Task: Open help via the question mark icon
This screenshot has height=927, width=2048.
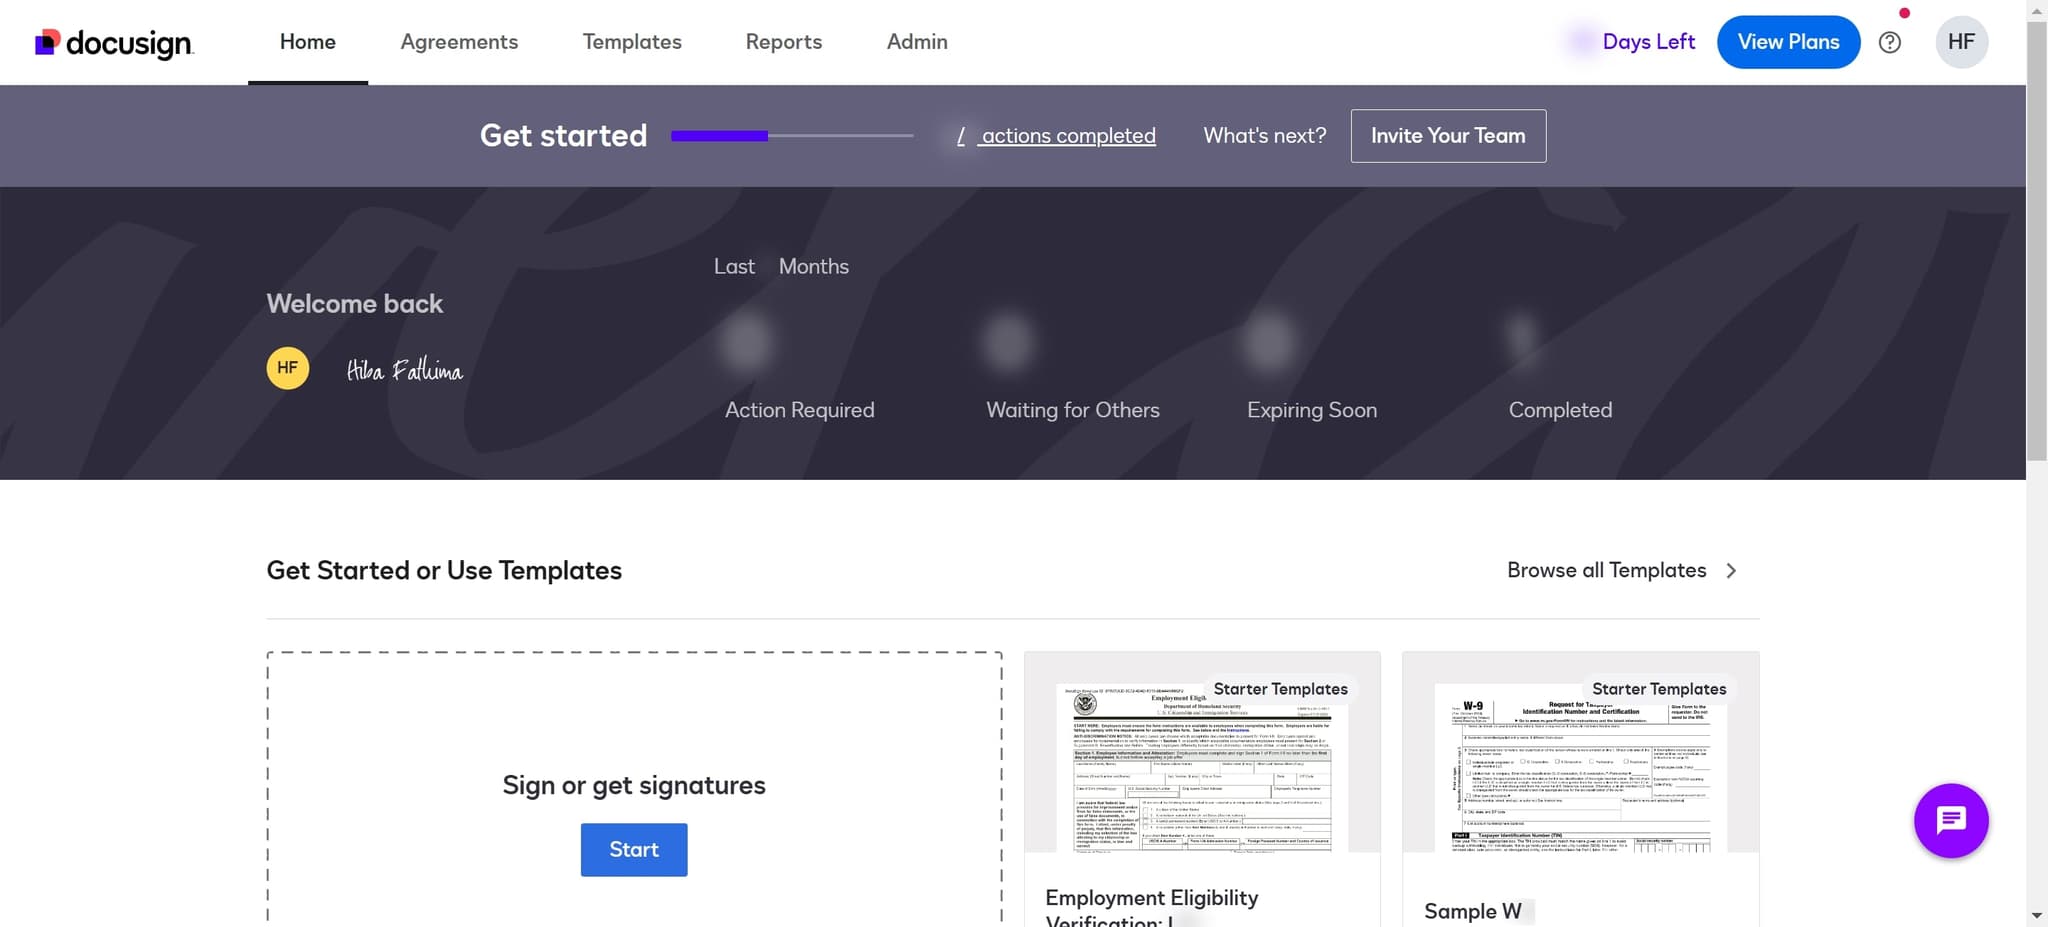Action: pos(1890,42)
